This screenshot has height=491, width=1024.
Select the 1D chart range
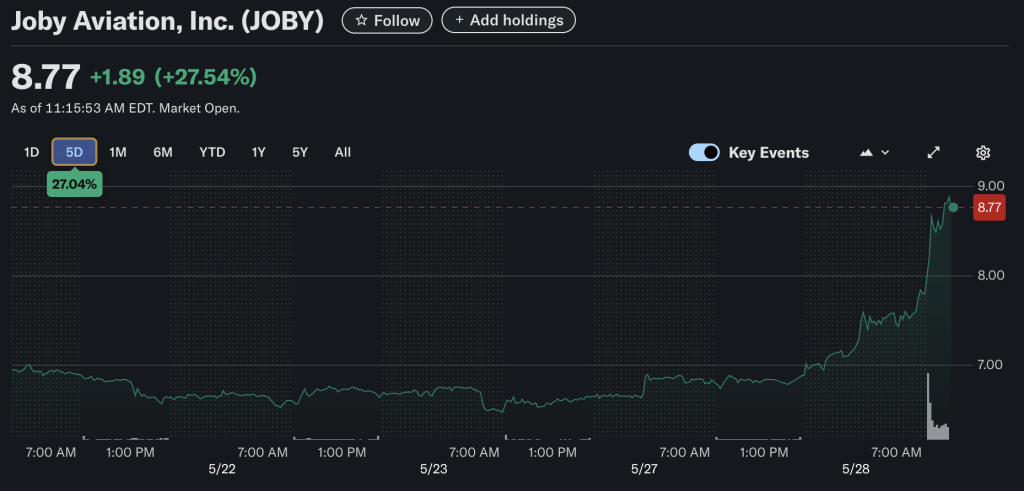click(x=31, y=152)
